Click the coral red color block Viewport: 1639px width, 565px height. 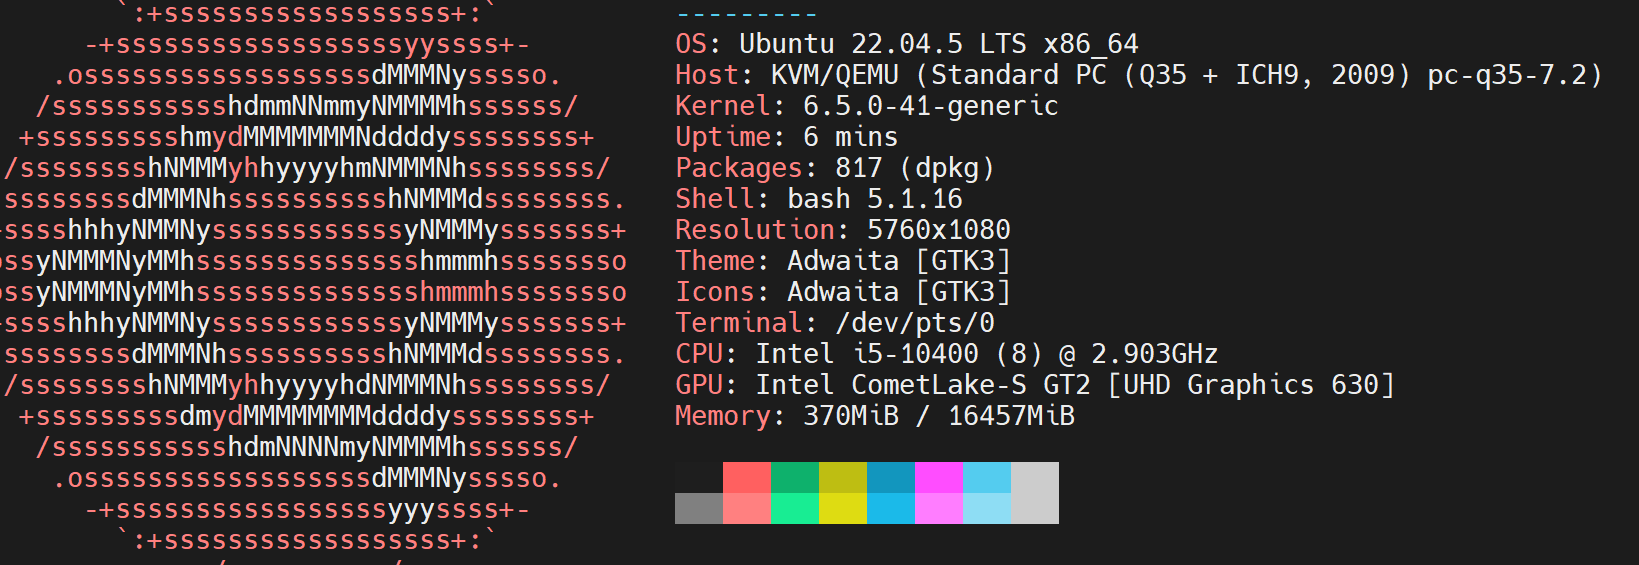[x=747, y=477]
